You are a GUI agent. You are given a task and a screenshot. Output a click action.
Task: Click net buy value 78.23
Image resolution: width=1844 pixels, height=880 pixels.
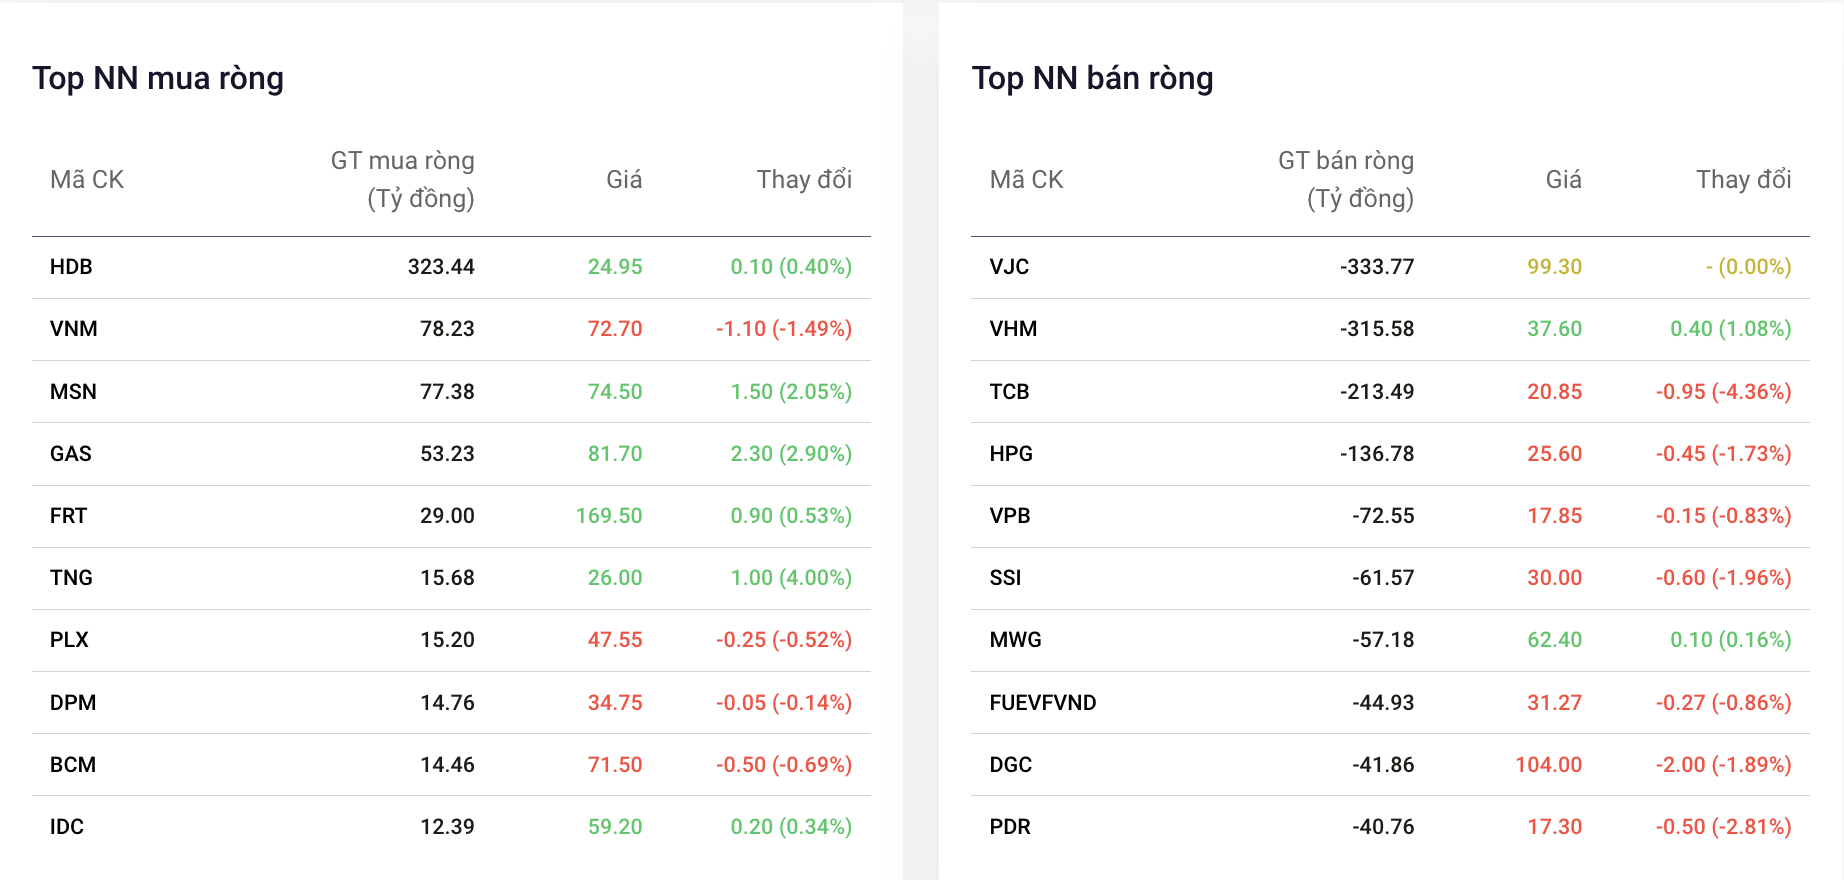click(x=447, y=329)
